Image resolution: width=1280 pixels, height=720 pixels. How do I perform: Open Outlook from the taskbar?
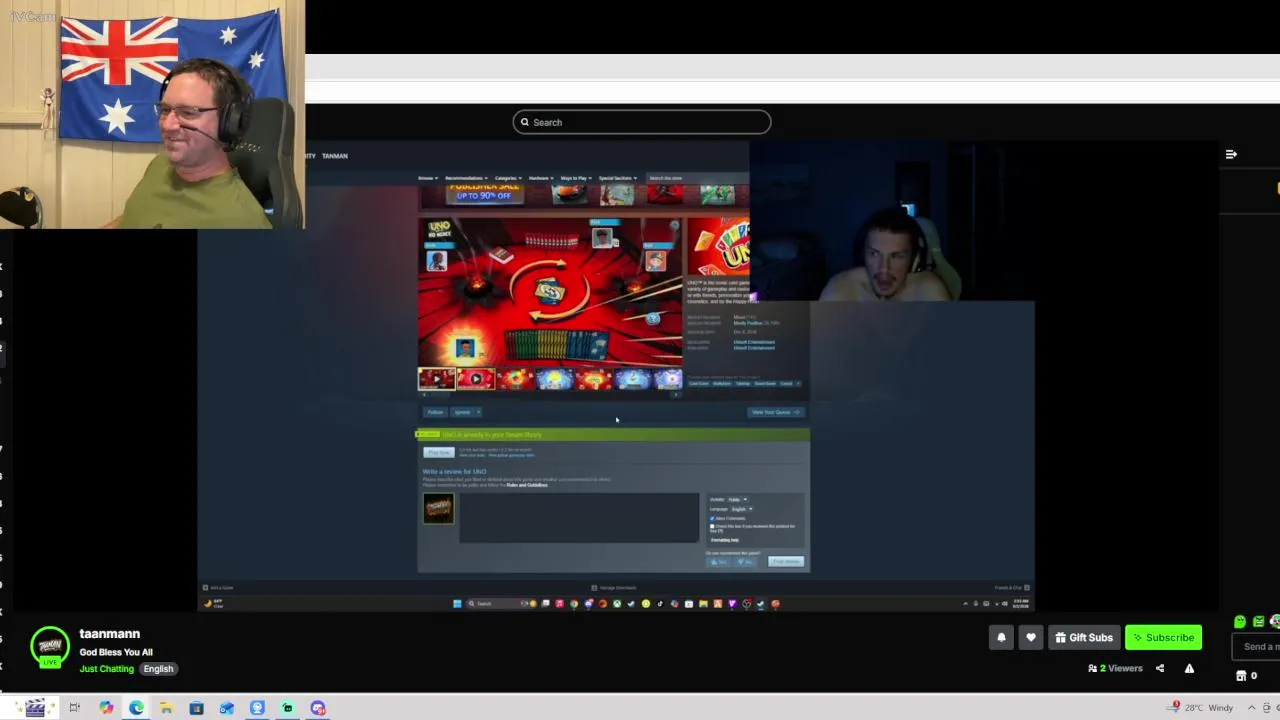tap(227, 708)
